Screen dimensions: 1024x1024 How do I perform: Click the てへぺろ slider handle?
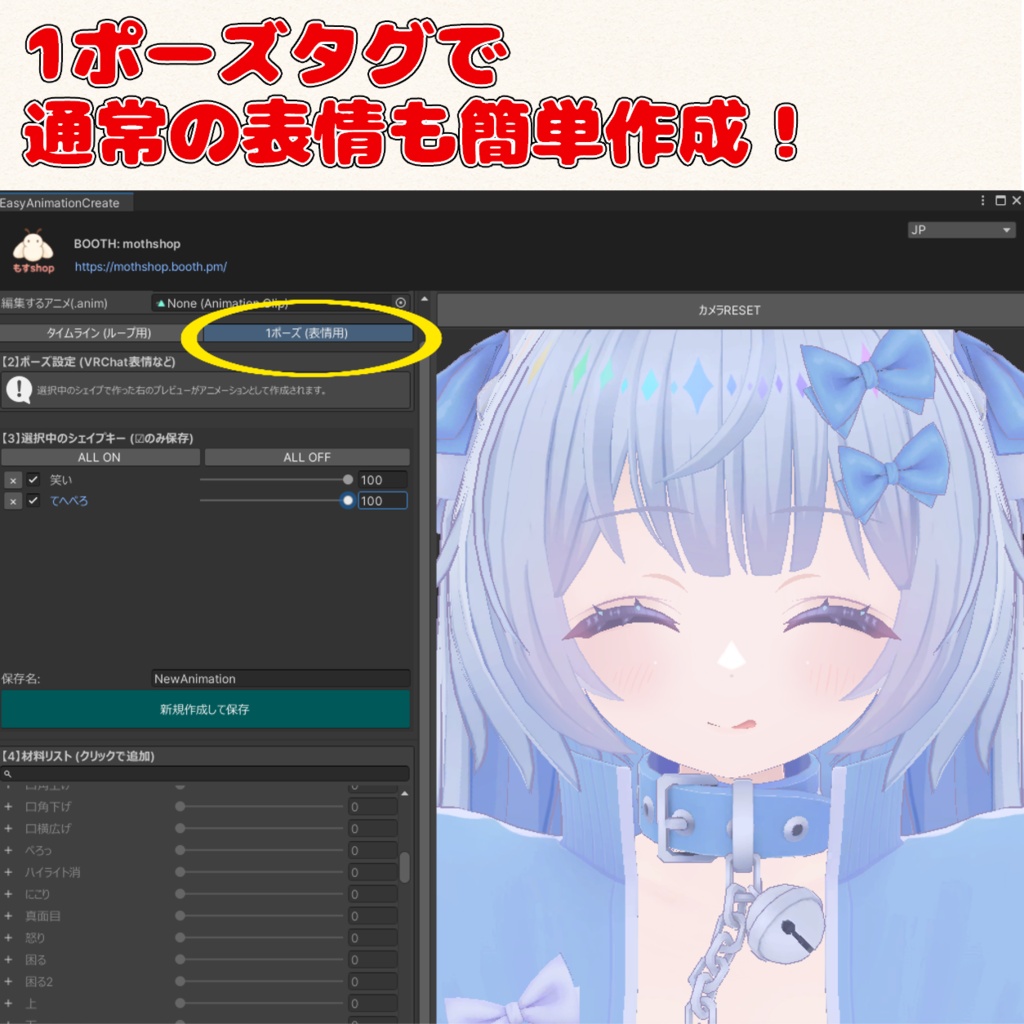coord(347,500)
